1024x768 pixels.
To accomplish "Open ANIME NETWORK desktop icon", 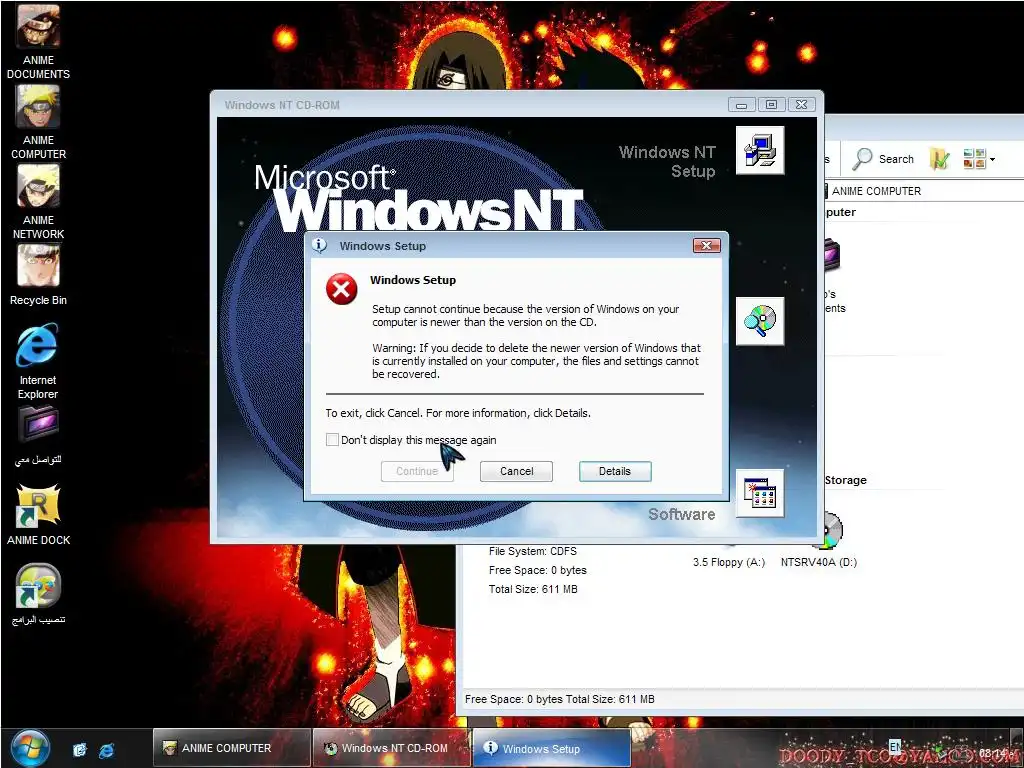I will pos(38,202).
